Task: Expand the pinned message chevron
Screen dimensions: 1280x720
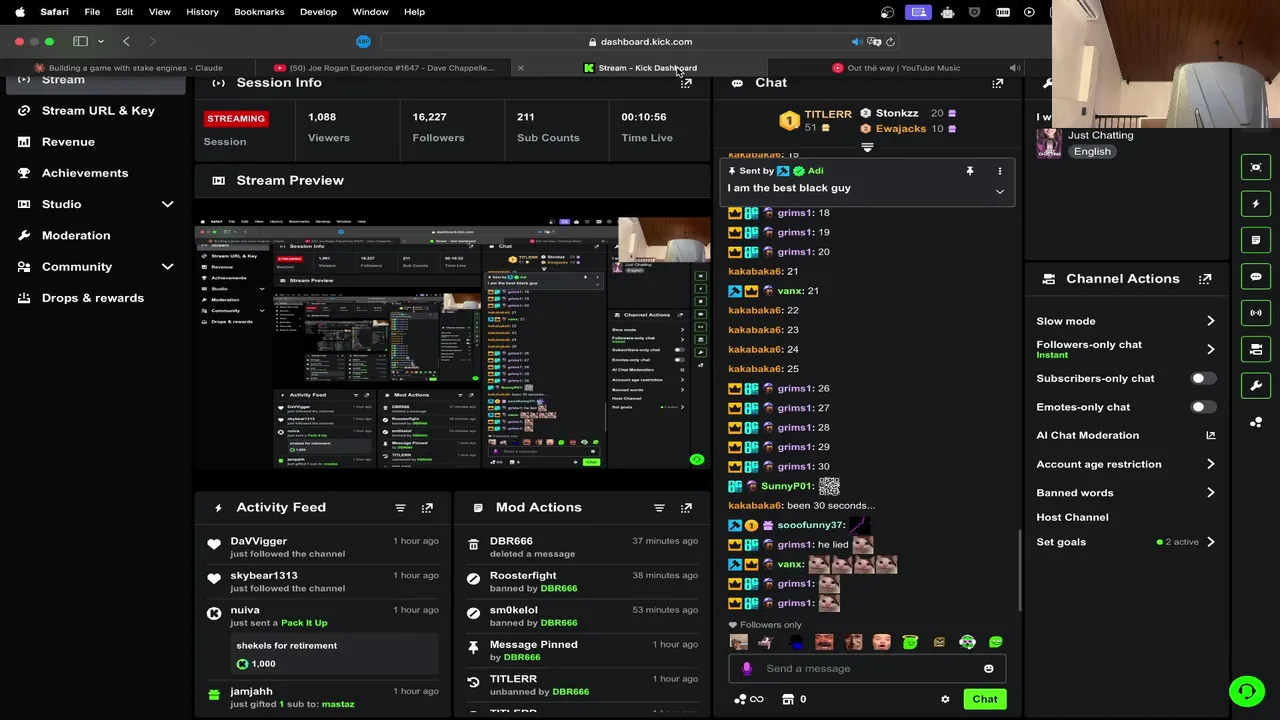Action: point(999,192)
